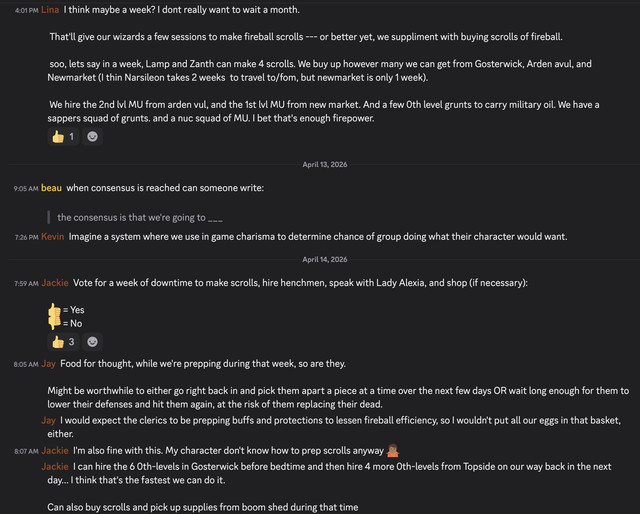The image size is (640, 514).
Task: Click Jackie's username on the 7:59 AM vote message
Action: [x=55, y=283]
